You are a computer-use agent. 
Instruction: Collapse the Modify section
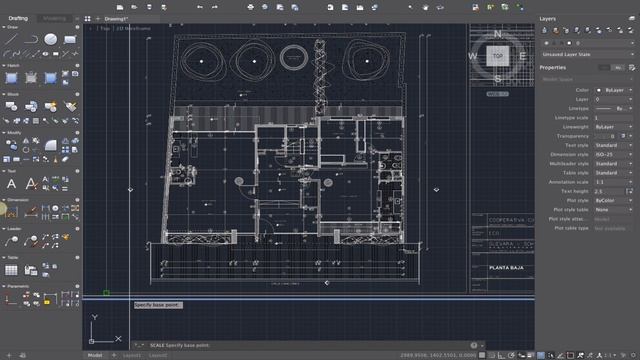click(4, 133)
